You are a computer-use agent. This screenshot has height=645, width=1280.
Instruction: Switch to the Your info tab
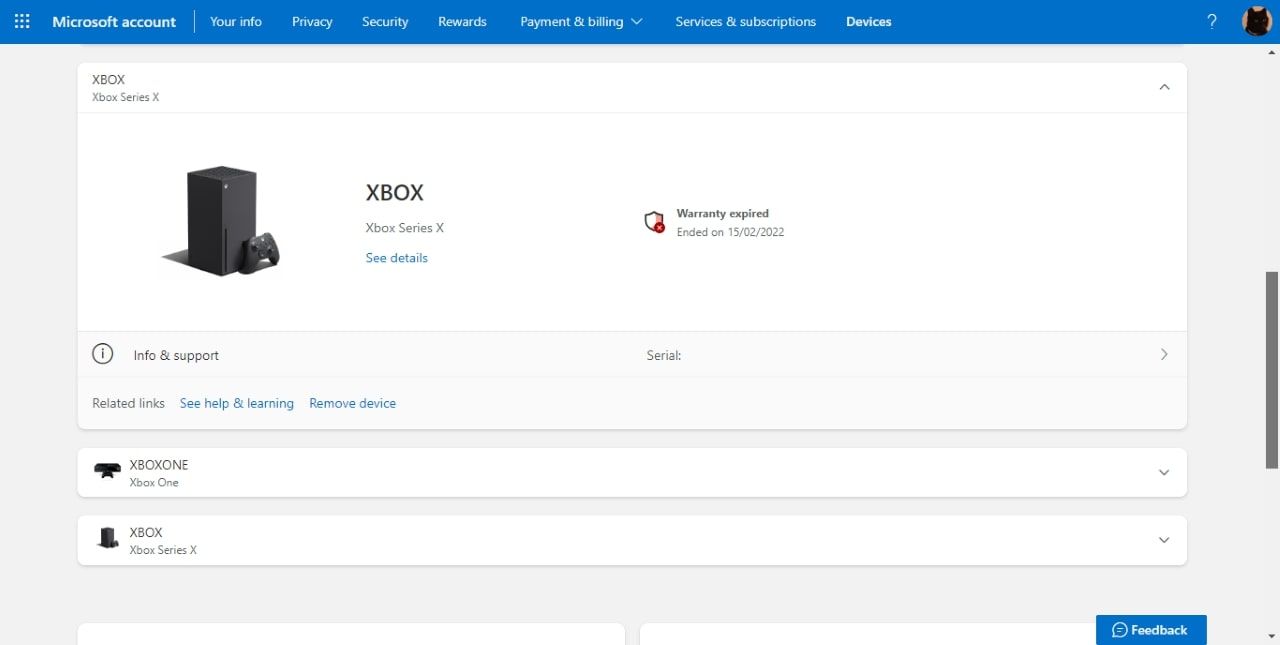point(236,21)
